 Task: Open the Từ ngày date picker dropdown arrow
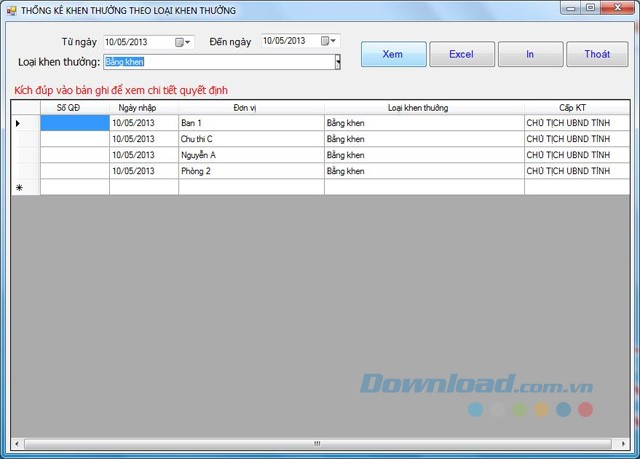pyautogui.click(x=188, y=42)
